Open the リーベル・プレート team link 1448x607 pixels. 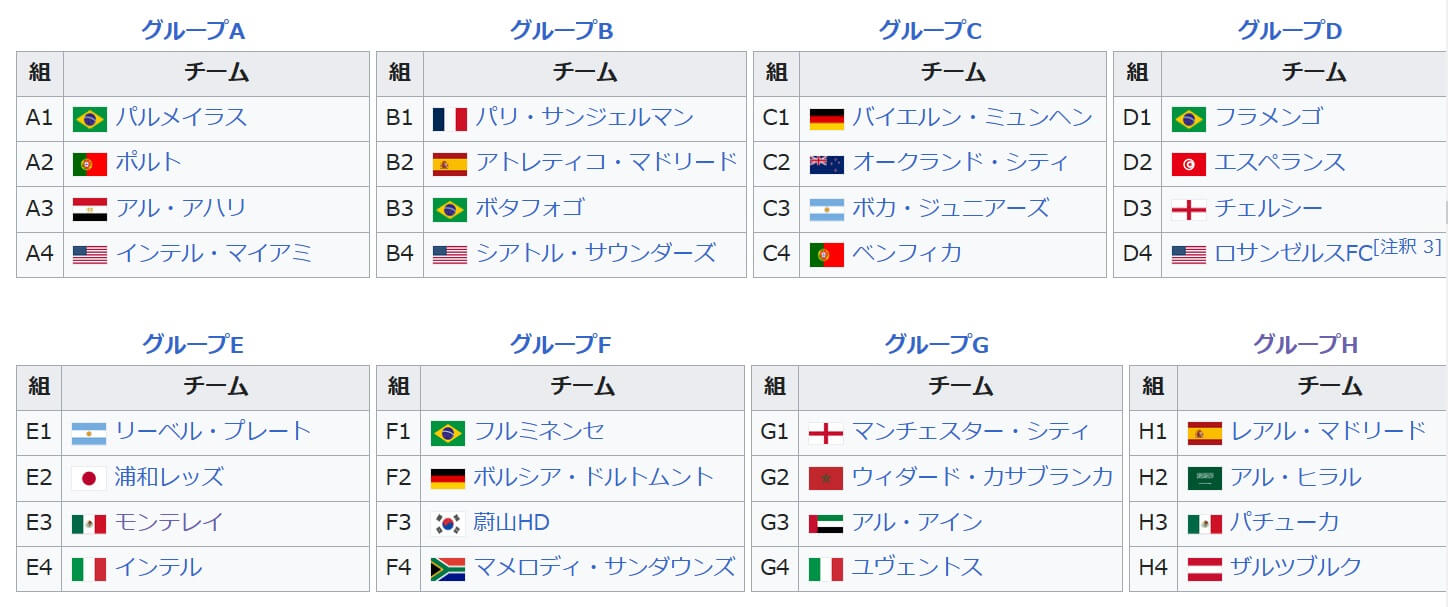(x=213, y=431)
